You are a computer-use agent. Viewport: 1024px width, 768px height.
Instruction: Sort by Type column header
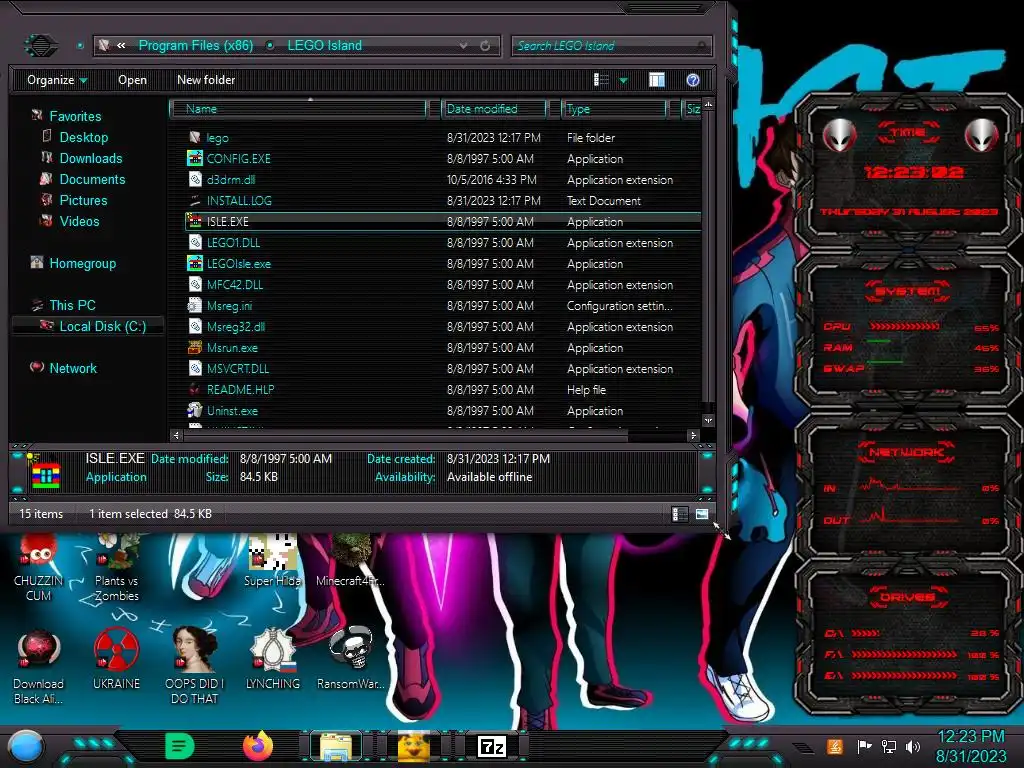click(x=614, y=109)
